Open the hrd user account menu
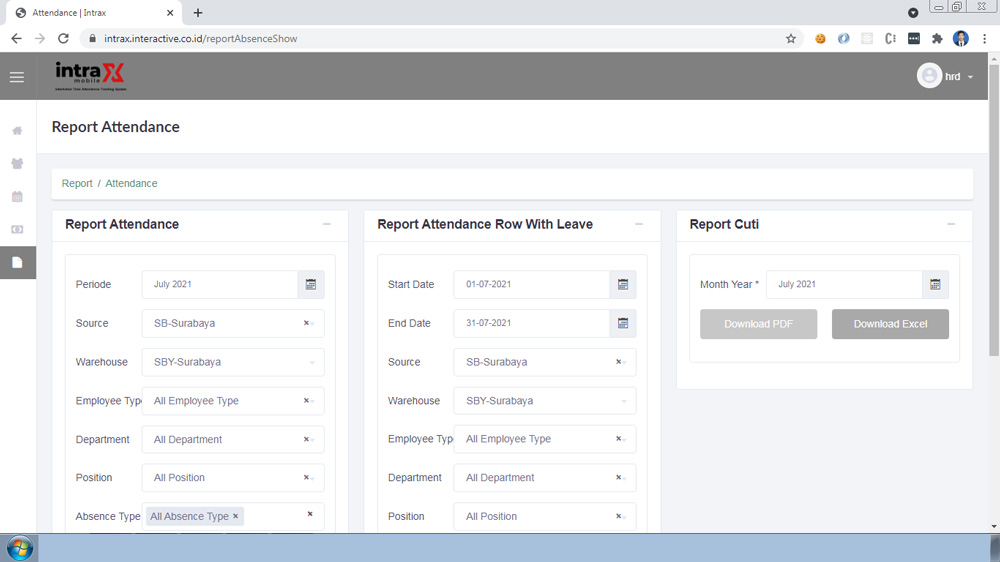Screen dimensions: 1000x562 pos(945,77)
